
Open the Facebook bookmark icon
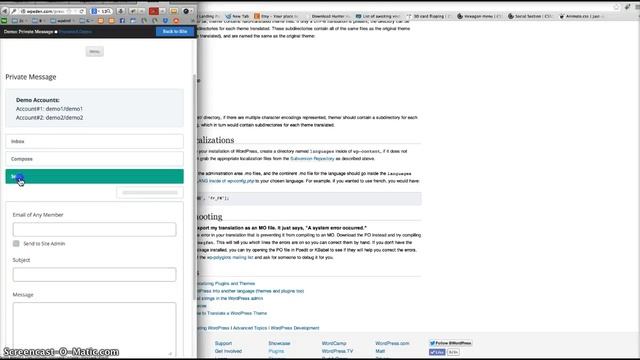point(122,20)
